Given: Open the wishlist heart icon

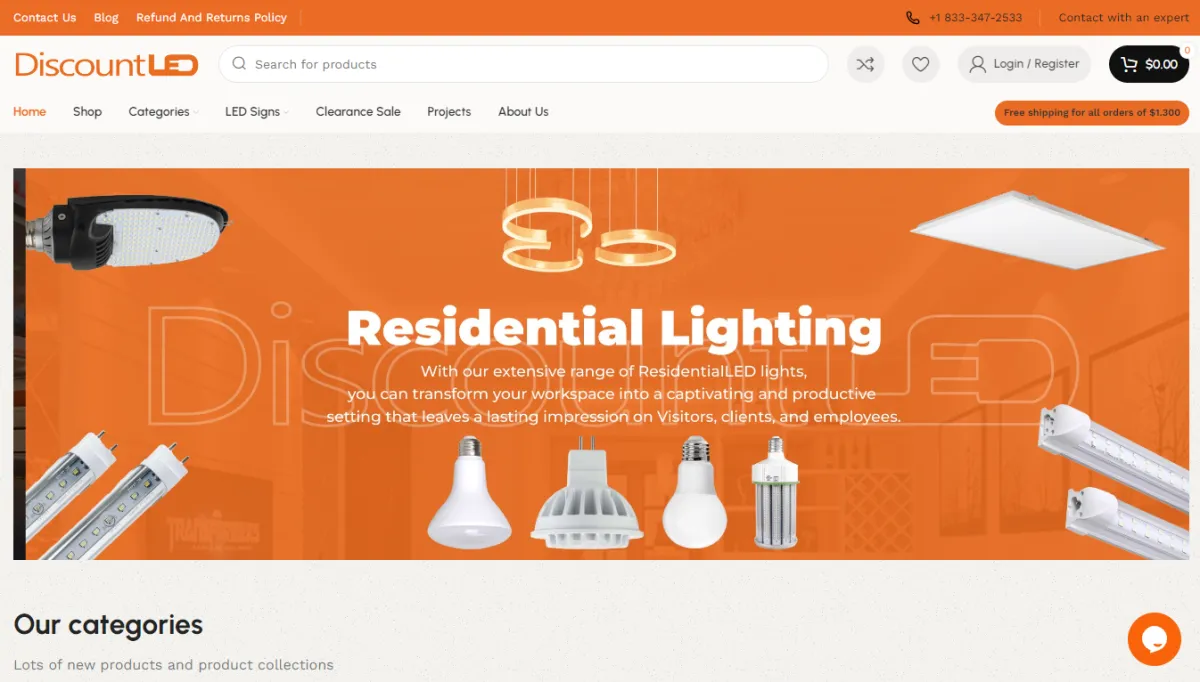Looking at the screenshot, I should 921,64.
